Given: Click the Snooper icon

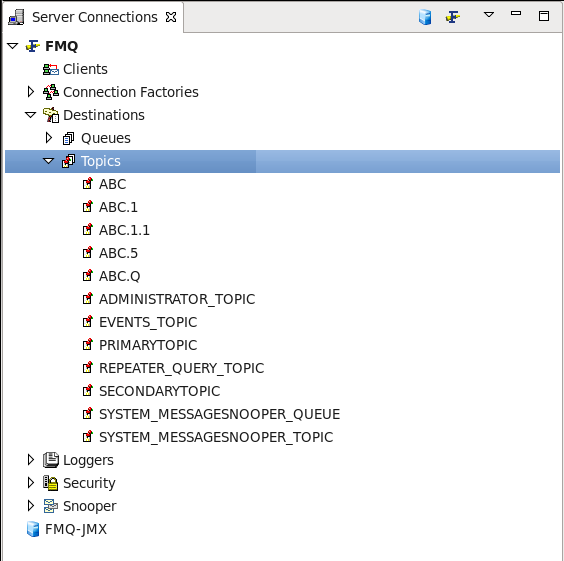Looking at the screenshot, I should 51,506.
